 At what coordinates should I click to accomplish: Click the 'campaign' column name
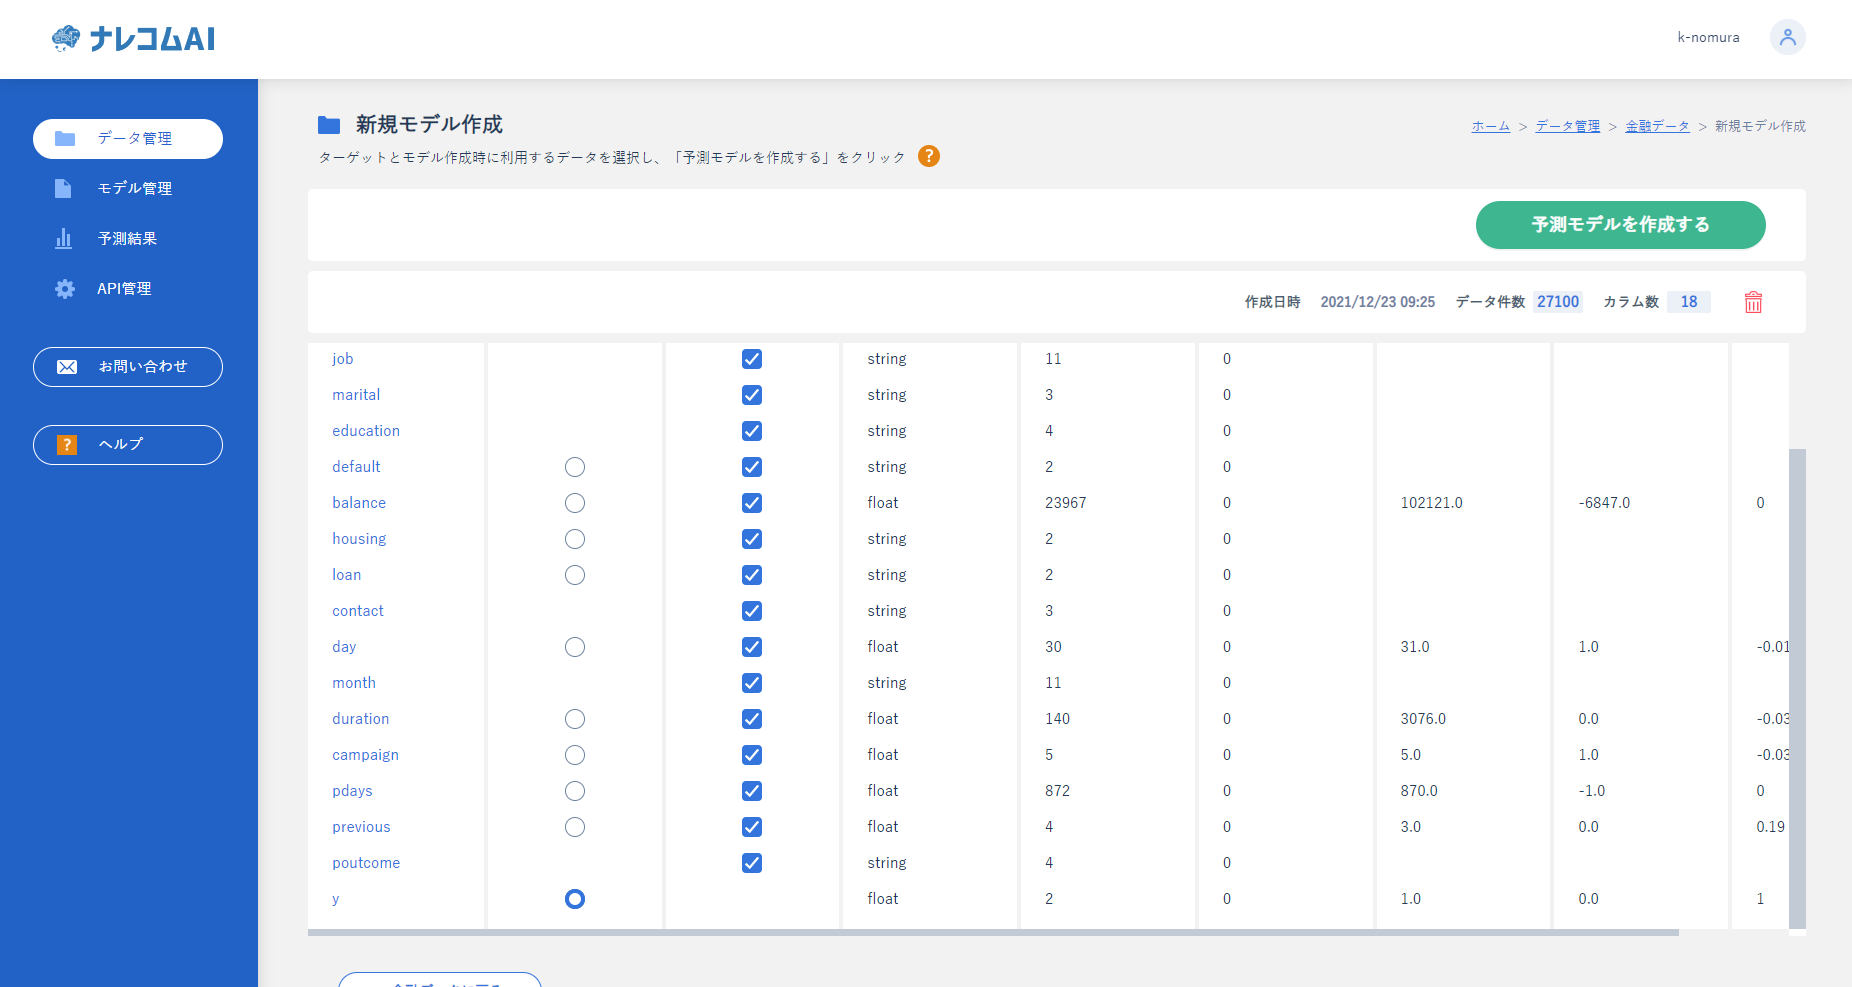pos(365,755)
